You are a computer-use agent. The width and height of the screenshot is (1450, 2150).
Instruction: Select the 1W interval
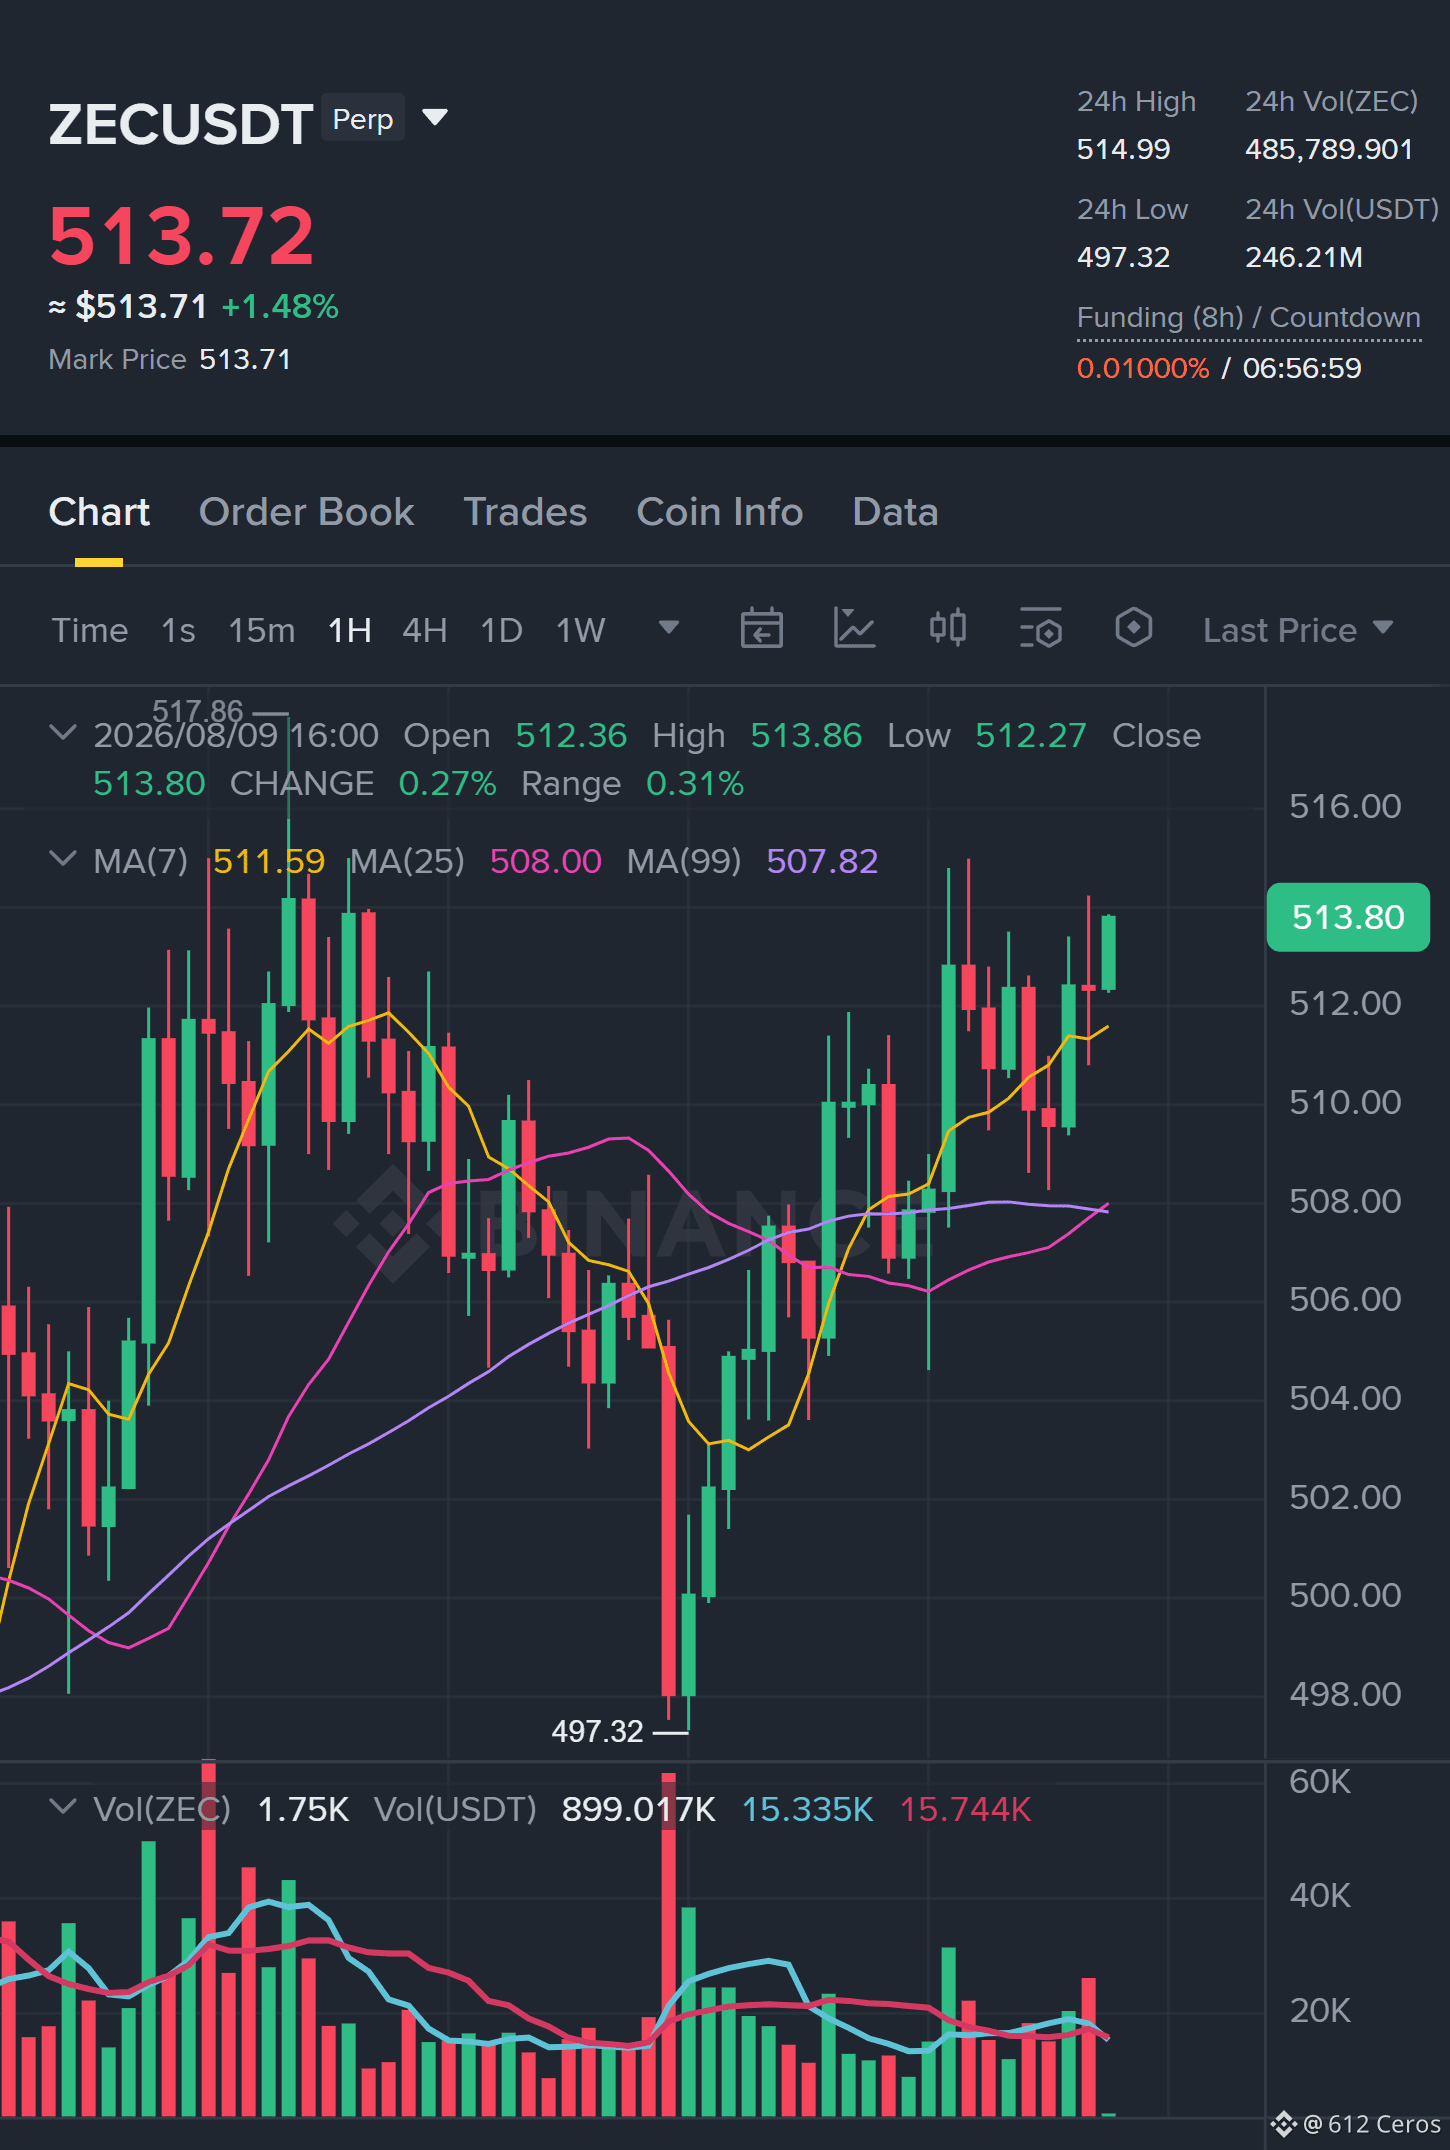581,630
